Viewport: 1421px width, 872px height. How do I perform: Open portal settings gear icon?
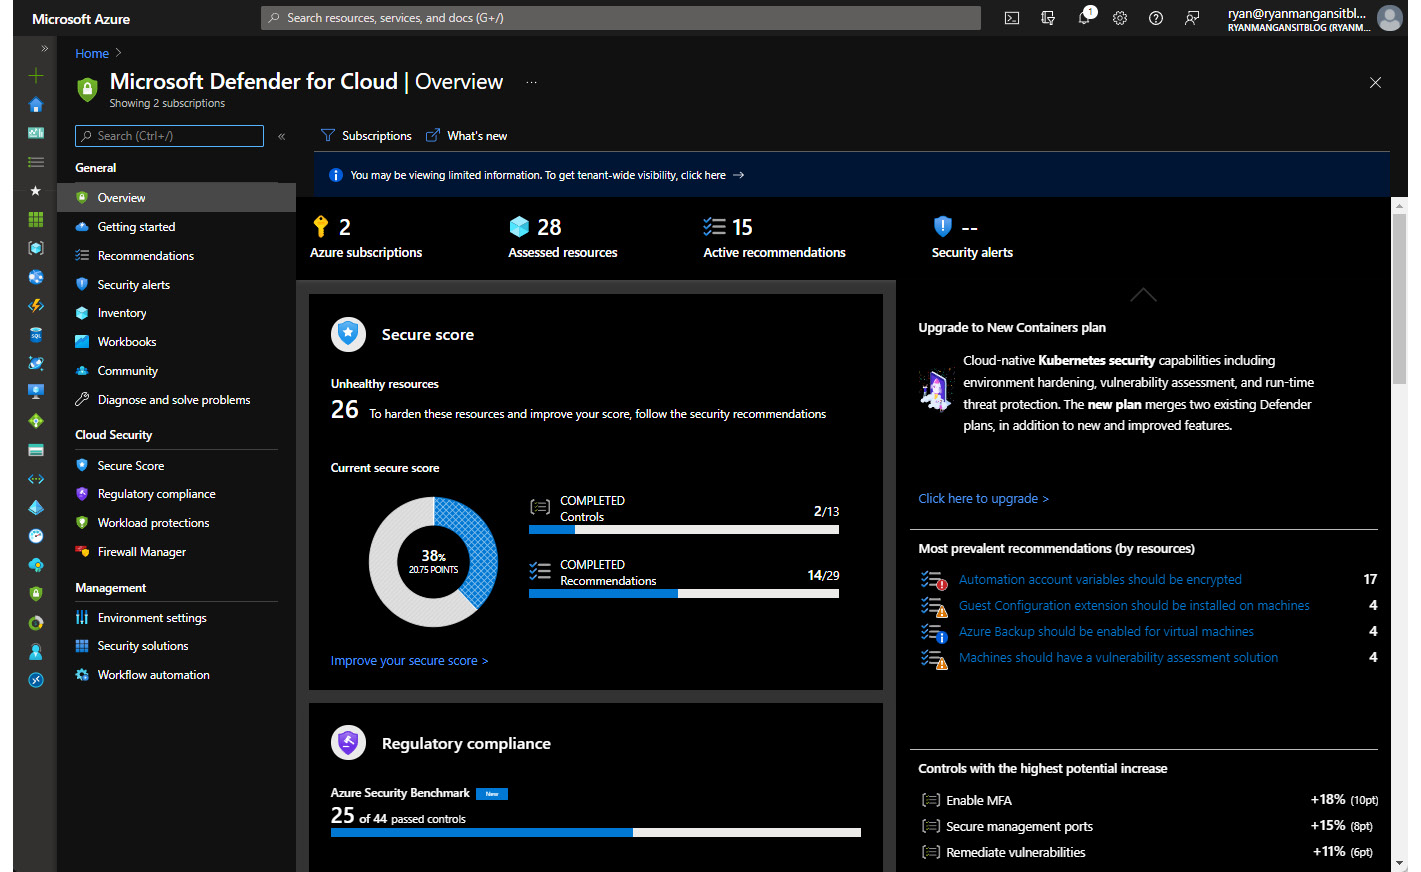pos(1120,18)
